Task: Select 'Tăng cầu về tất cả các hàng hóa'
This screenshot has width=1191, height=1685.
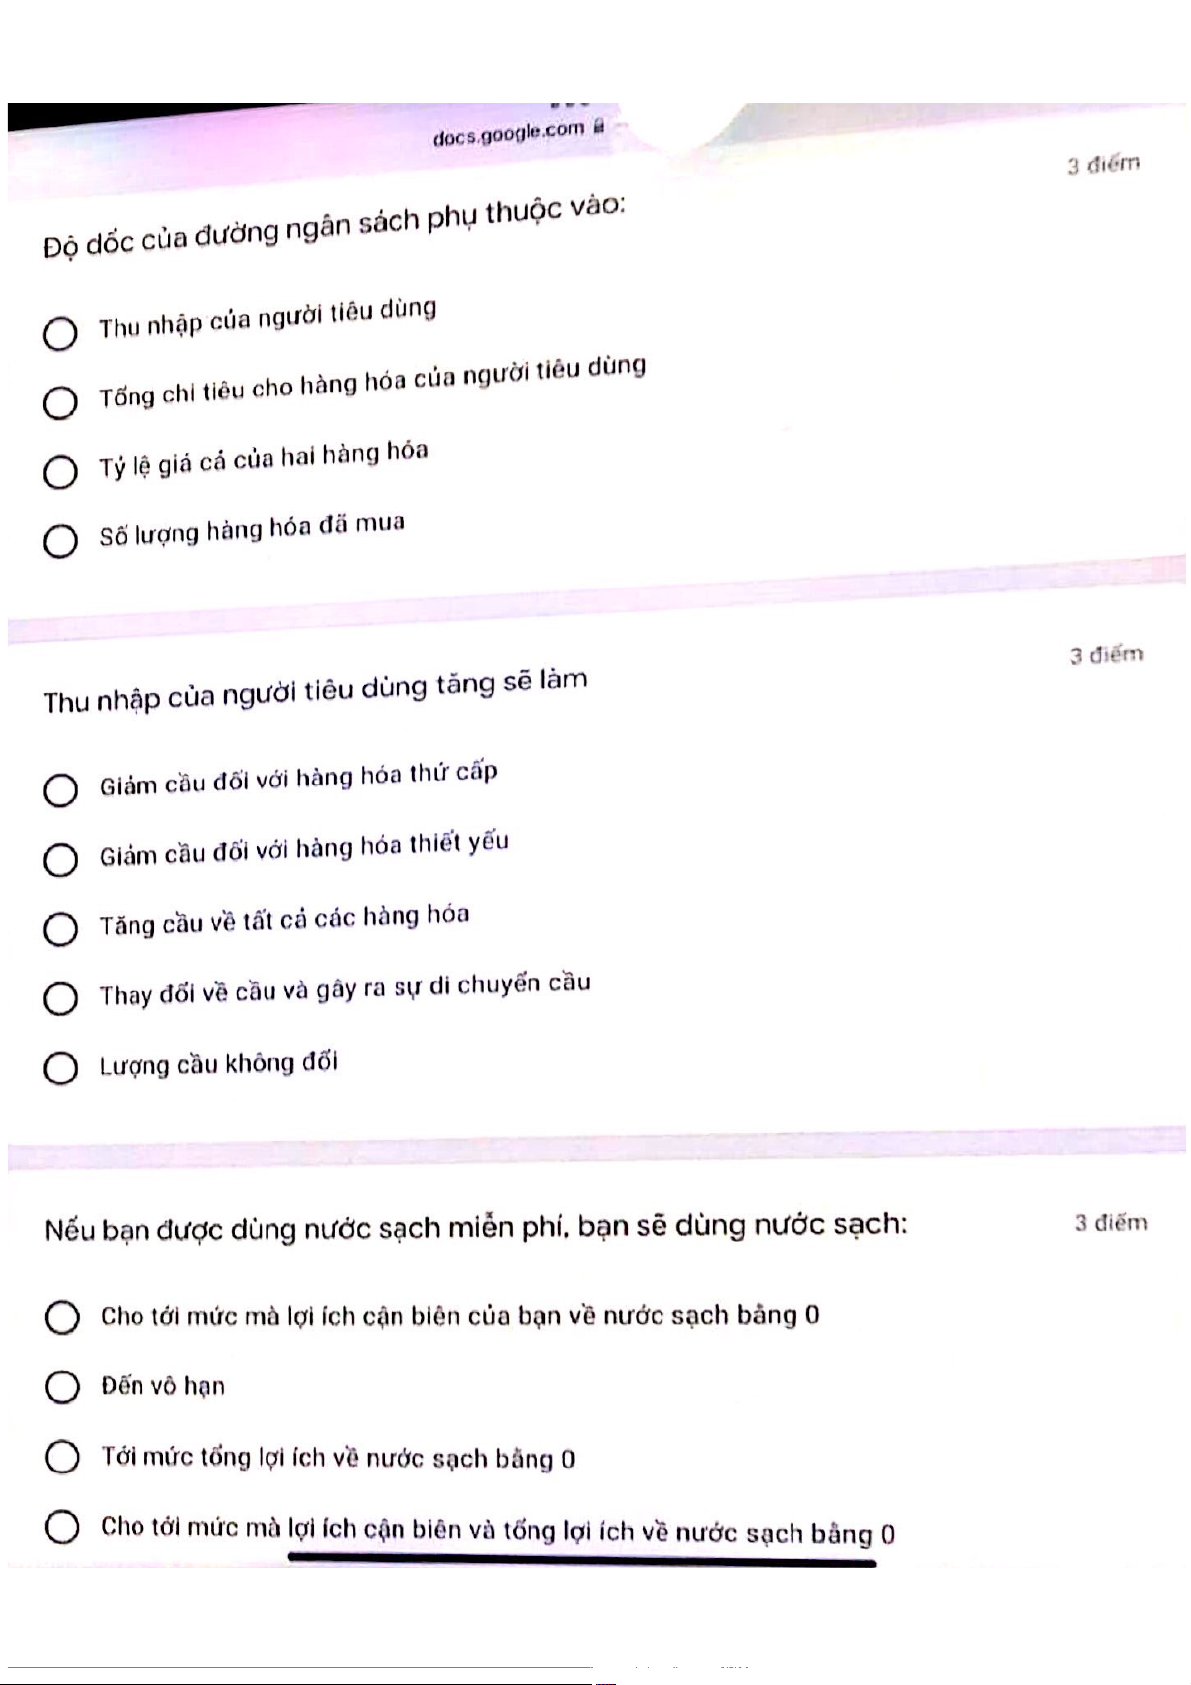Action: coord(60,928)
